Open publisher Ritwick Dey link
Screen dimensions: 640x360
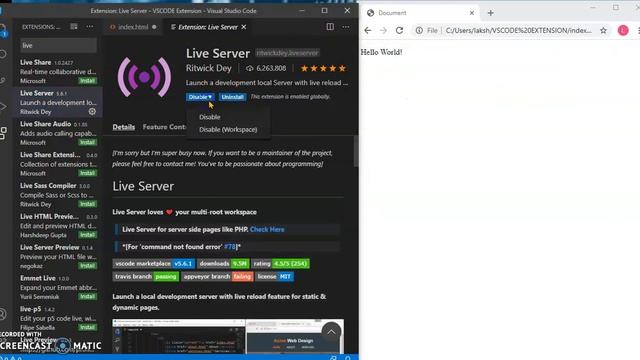point(209,68)
